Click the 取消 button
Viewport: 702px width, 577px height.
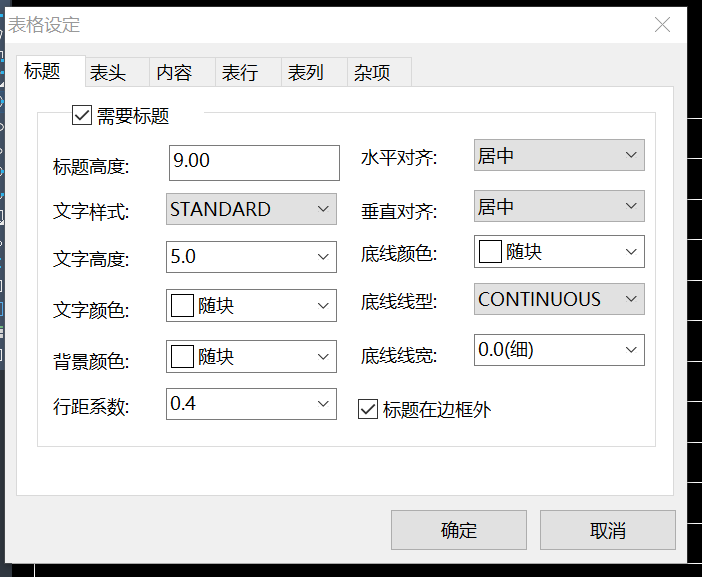(x=608, y=530)
